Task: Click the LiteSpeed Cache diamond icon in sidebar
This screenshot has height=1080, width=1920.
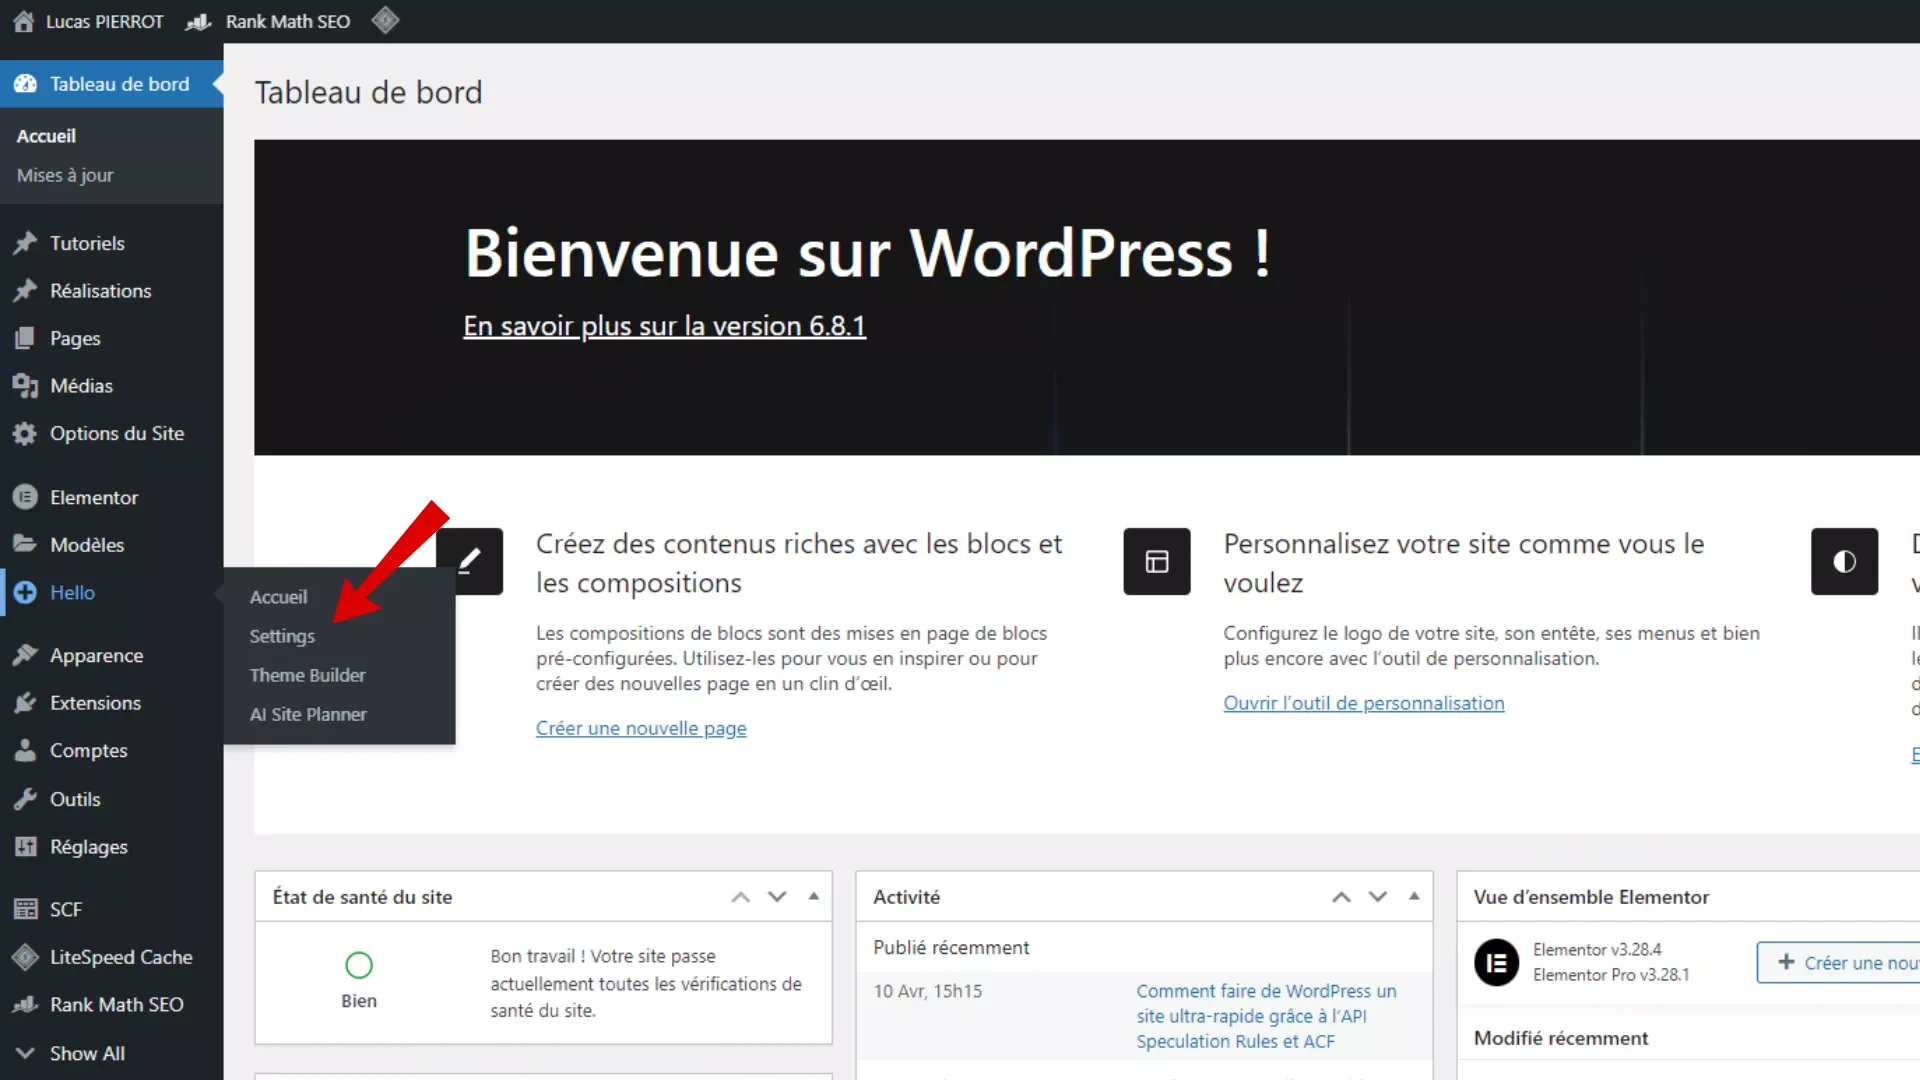Action: click(25, 957)
